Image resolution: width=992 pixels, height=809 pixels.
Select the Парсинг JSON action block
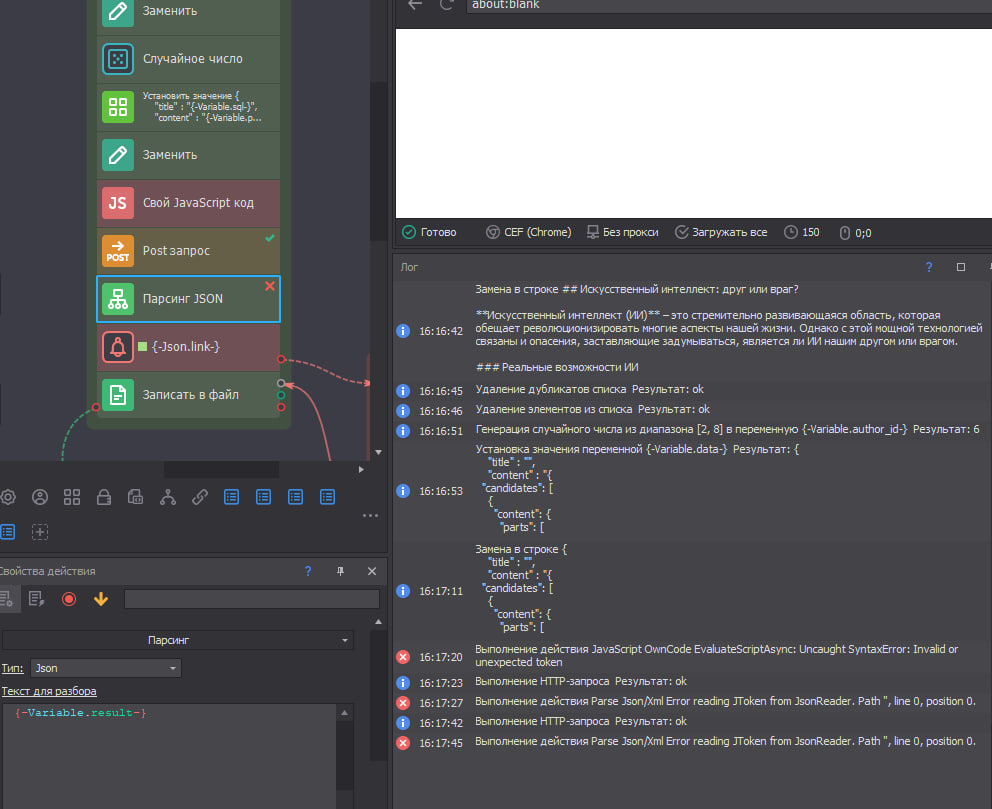(x=189, y=299)
